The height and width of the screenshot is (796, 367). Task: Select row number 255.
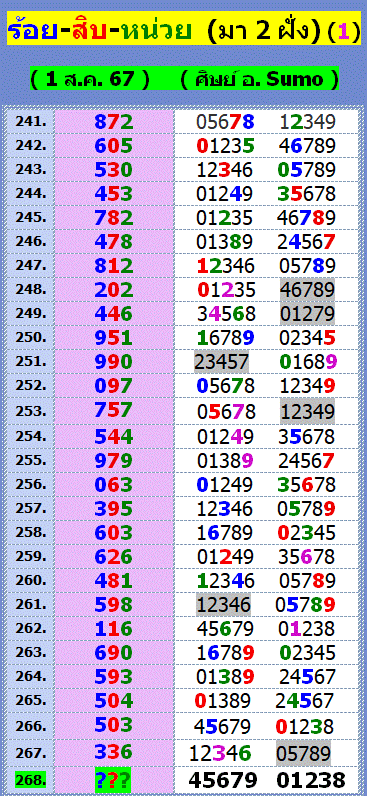point(31,460)
